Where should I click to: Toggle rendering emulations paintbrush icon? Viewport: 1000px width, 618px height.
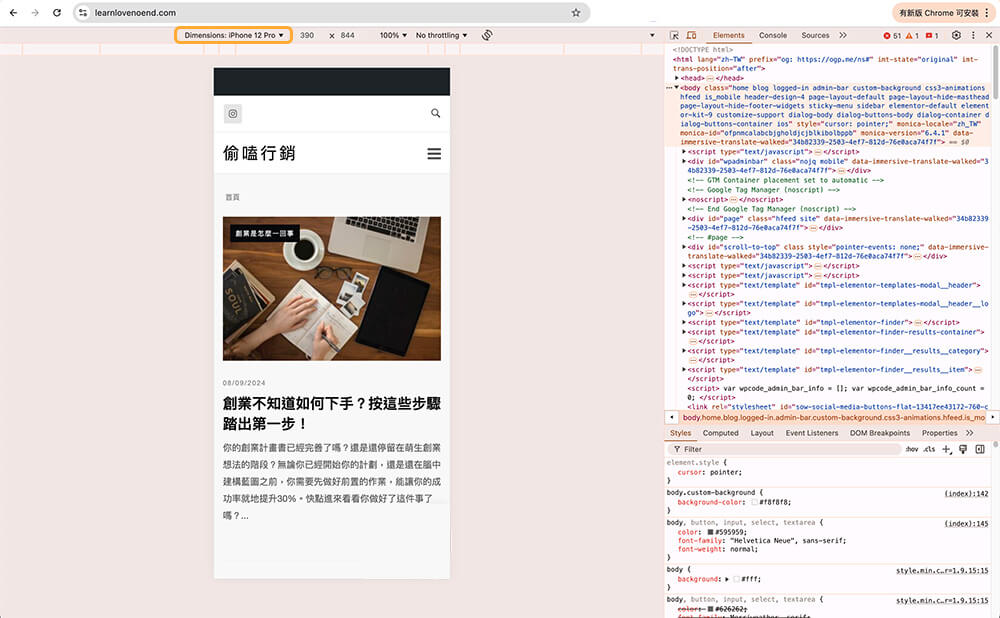963,449
